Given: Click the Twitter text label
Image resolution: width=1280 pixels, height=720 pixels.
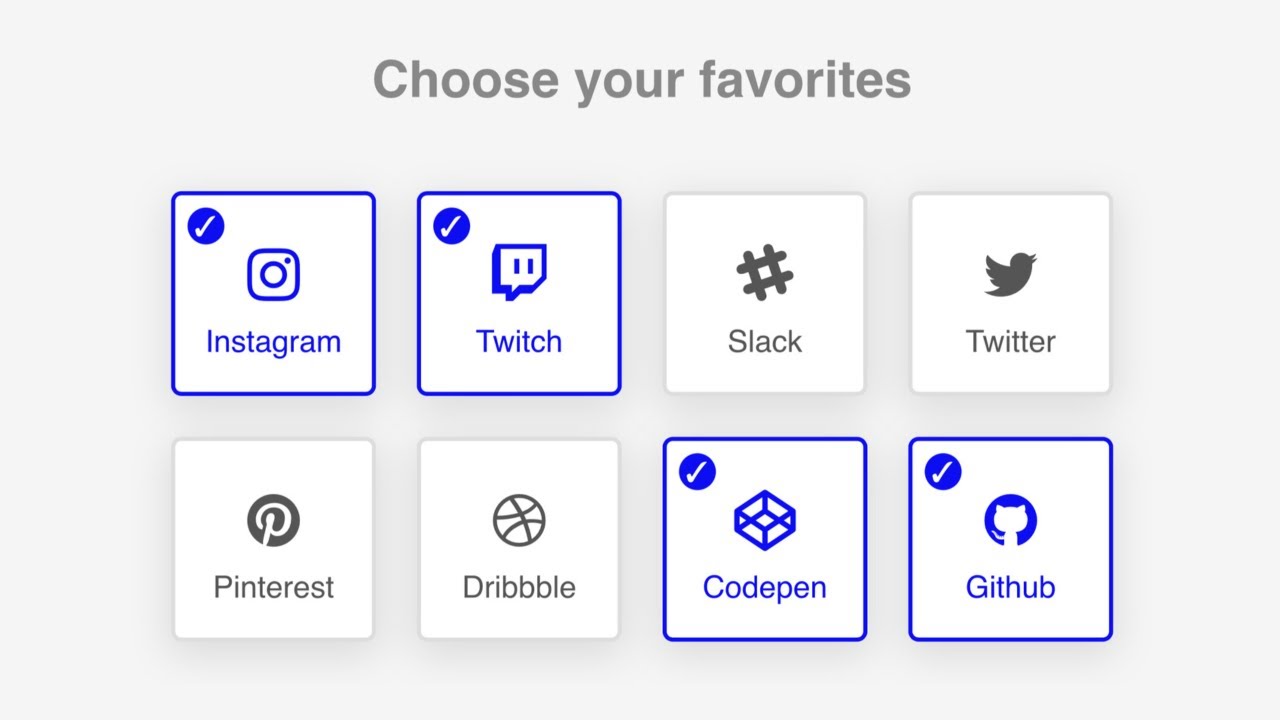Looking at the screenshot, I should coord(1011,341).
